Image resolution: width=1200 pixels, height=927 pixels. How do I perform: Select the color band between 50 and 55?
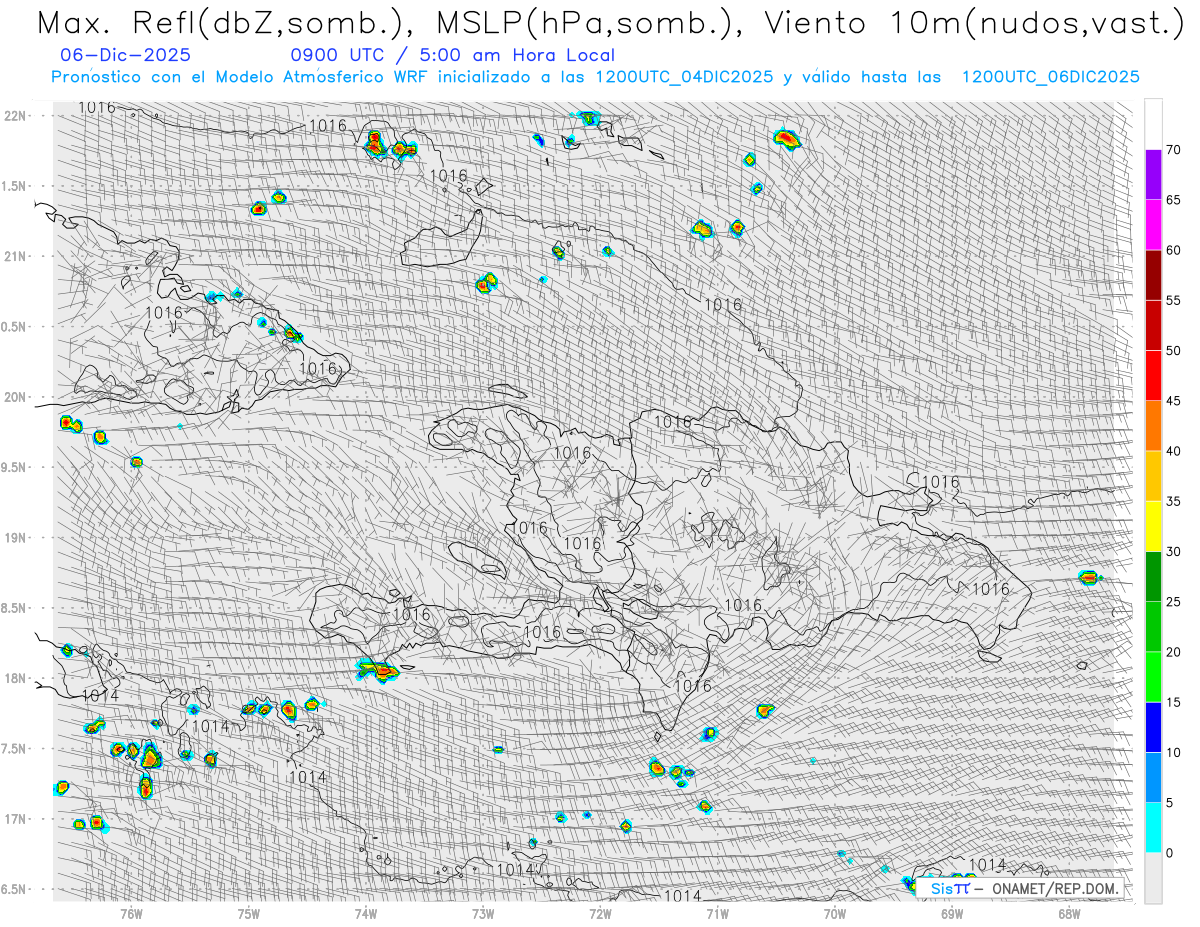1153,325
